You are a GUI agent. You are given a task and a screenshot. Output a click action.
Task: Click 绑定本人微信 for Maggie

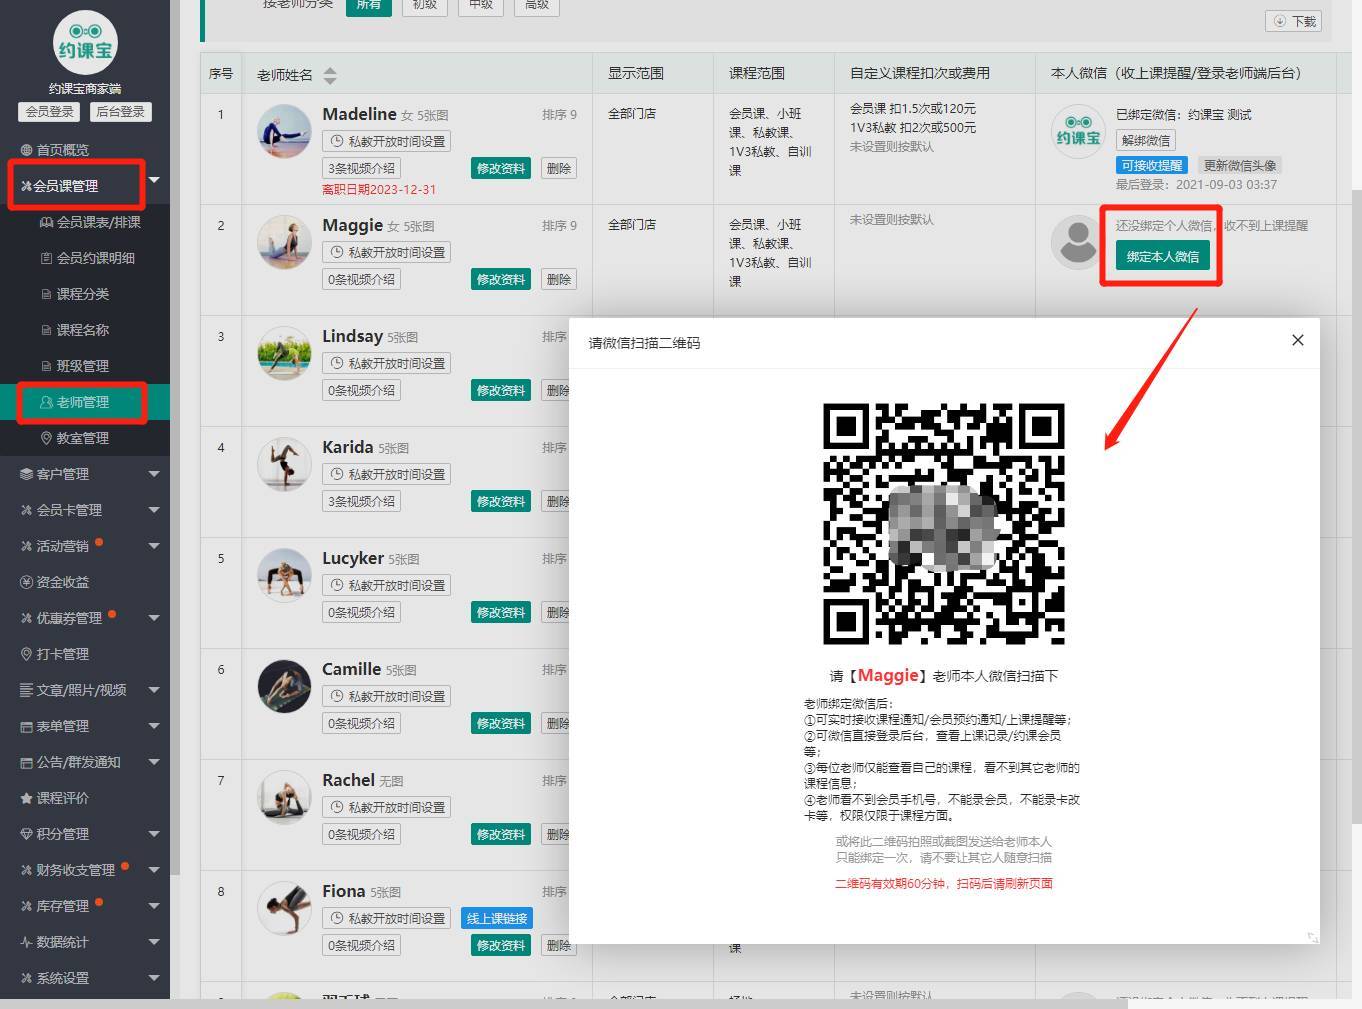pos(1163,257)
